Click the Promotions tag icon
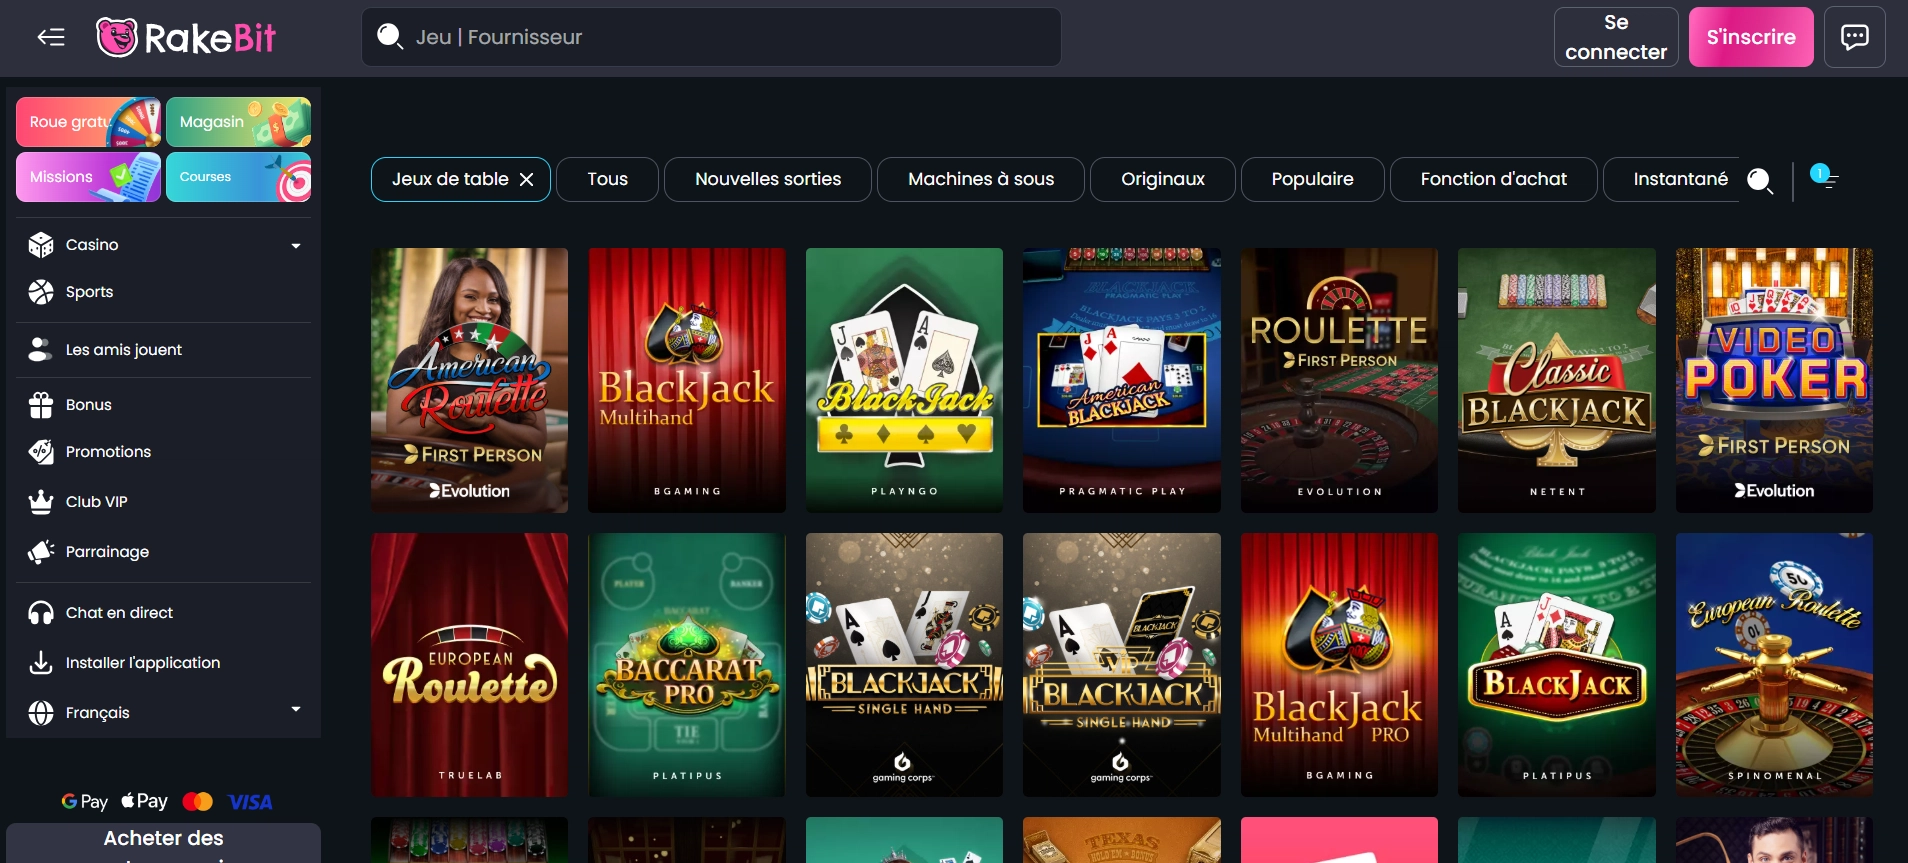This screenshot has height=863, width=1908. coord(41,452)
